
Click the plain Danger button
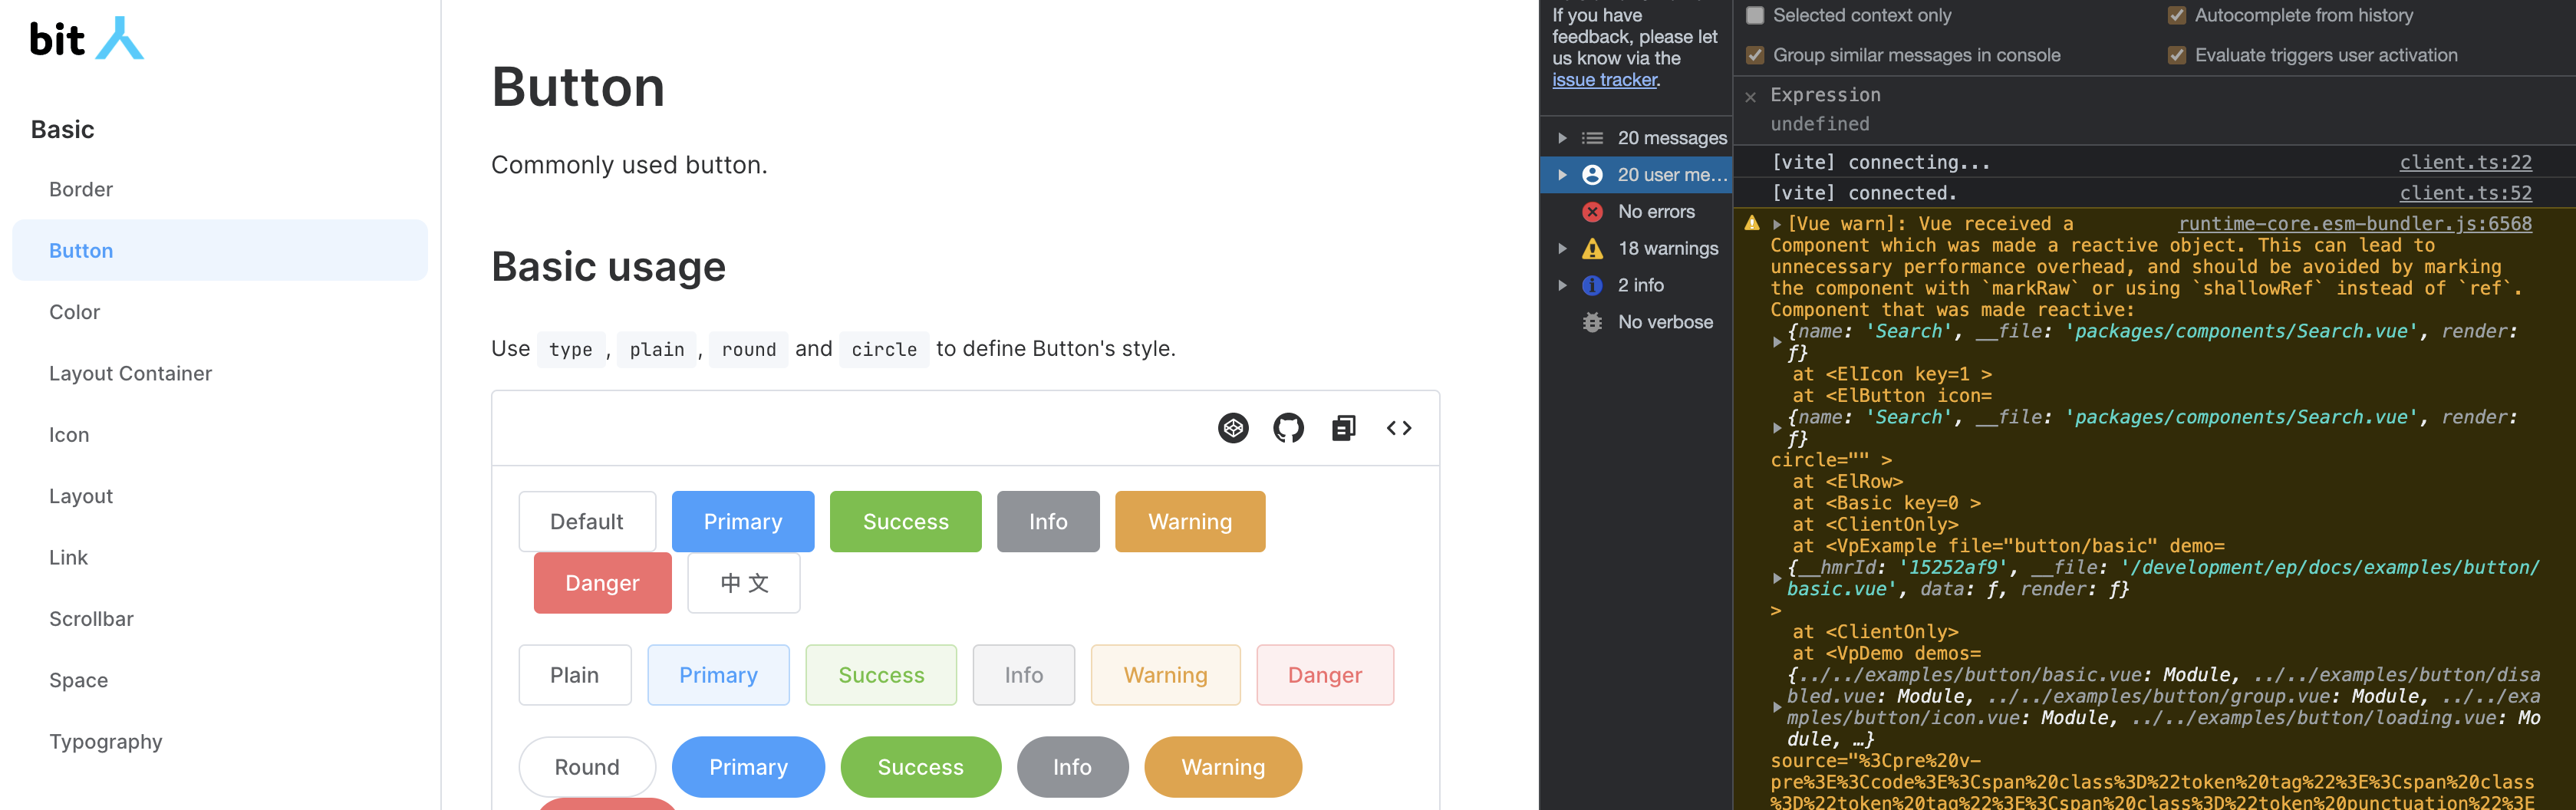coord(1325,675)
